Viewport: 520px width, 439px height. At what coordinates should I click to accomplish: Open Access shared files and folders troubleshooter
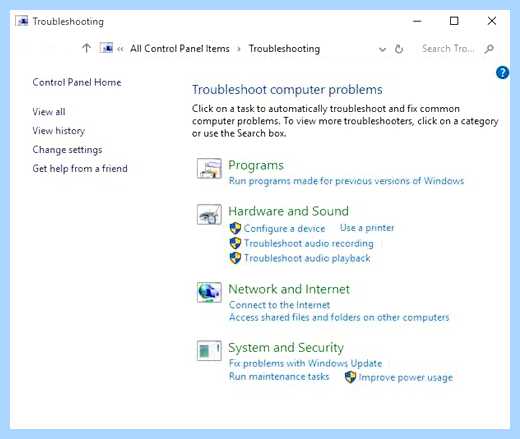(x=339, y=317)
